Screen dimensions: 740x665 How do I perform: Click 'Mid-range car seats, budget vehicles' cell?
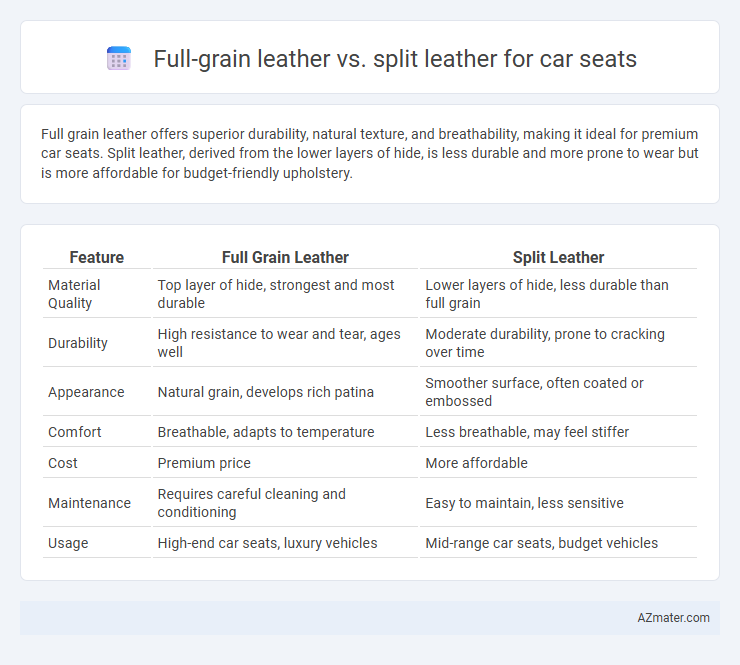click(x=558, y=543)
